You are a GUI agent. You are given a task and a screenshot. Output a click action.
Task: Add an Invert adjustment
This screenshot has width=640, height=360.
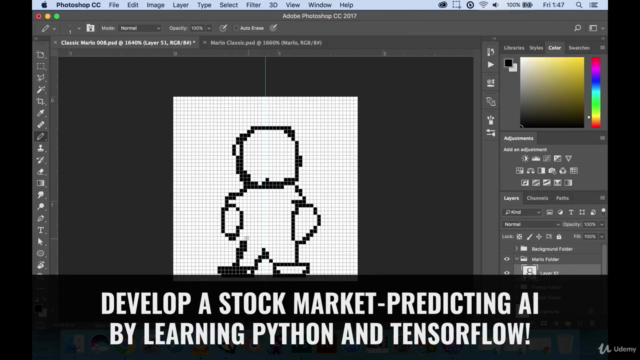[x=525, y=183]
